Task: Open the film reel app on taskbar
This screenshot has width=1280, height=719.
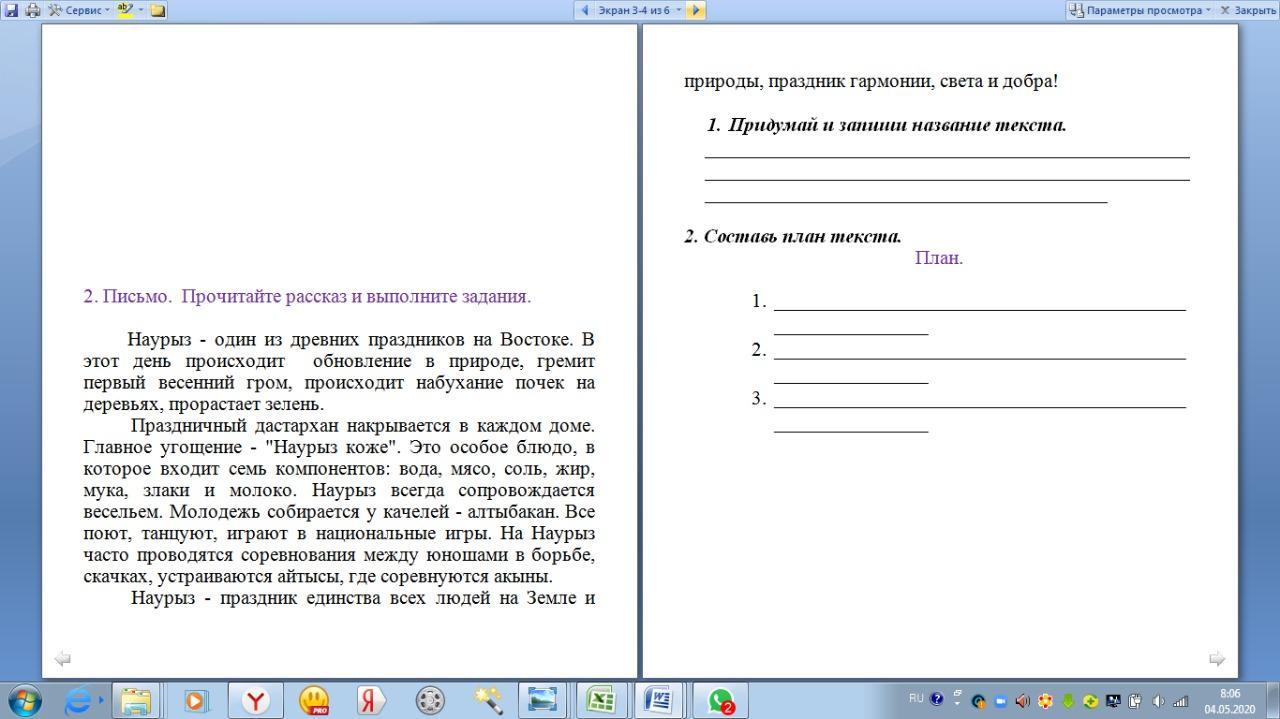Action: 430,701
